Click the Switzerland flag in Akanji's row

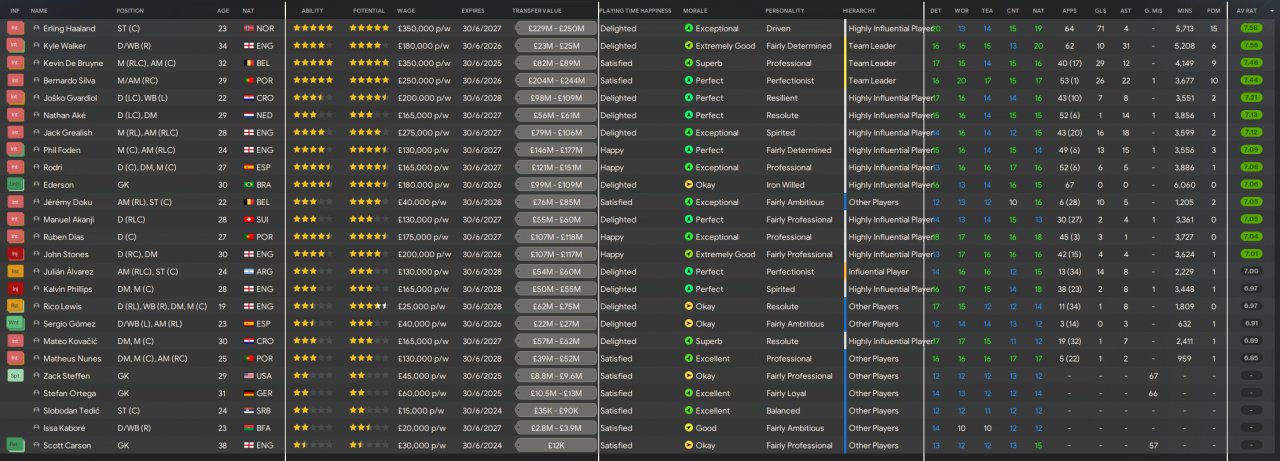(249, 220)
